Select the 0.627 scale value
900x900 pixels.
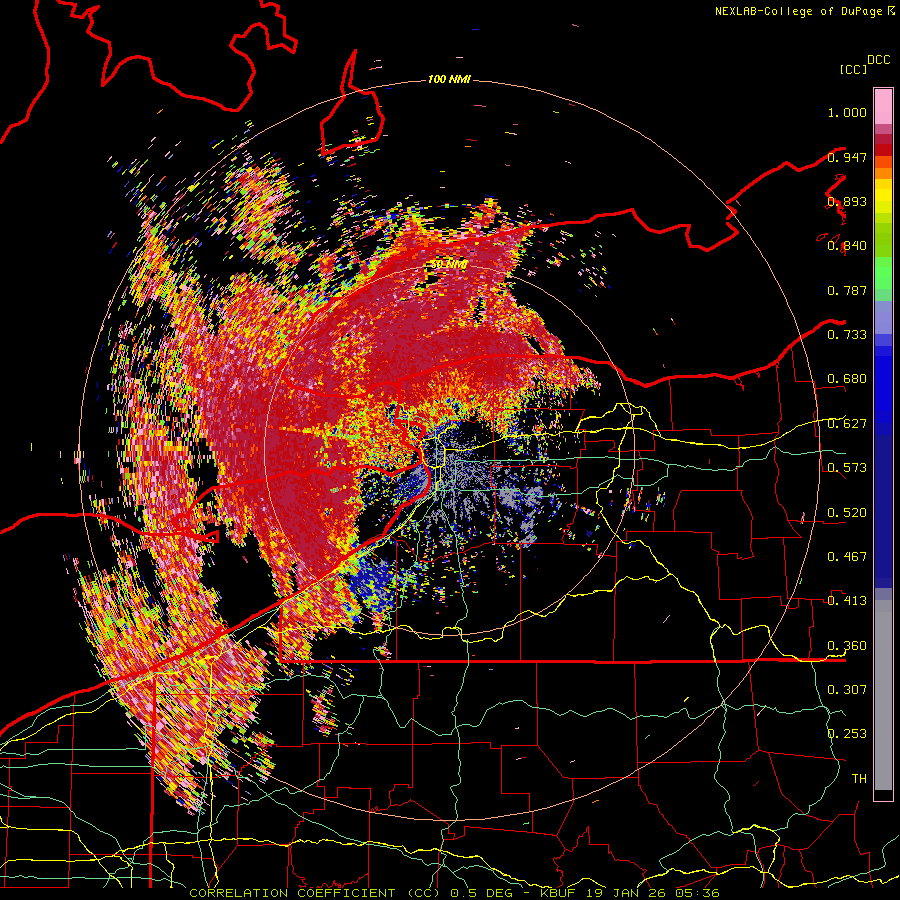[x=847, y=424]
